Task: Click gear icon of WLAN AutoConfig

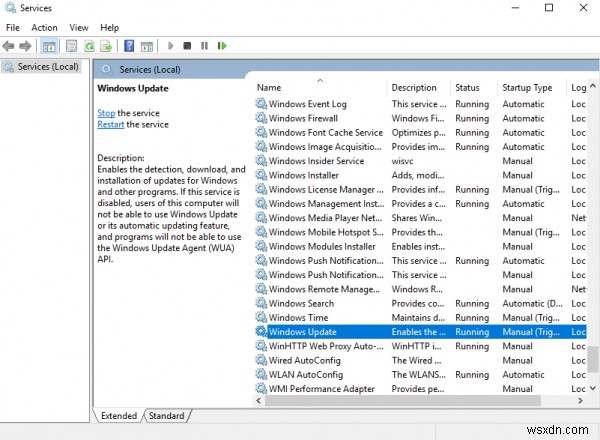Action: (261, 374)
